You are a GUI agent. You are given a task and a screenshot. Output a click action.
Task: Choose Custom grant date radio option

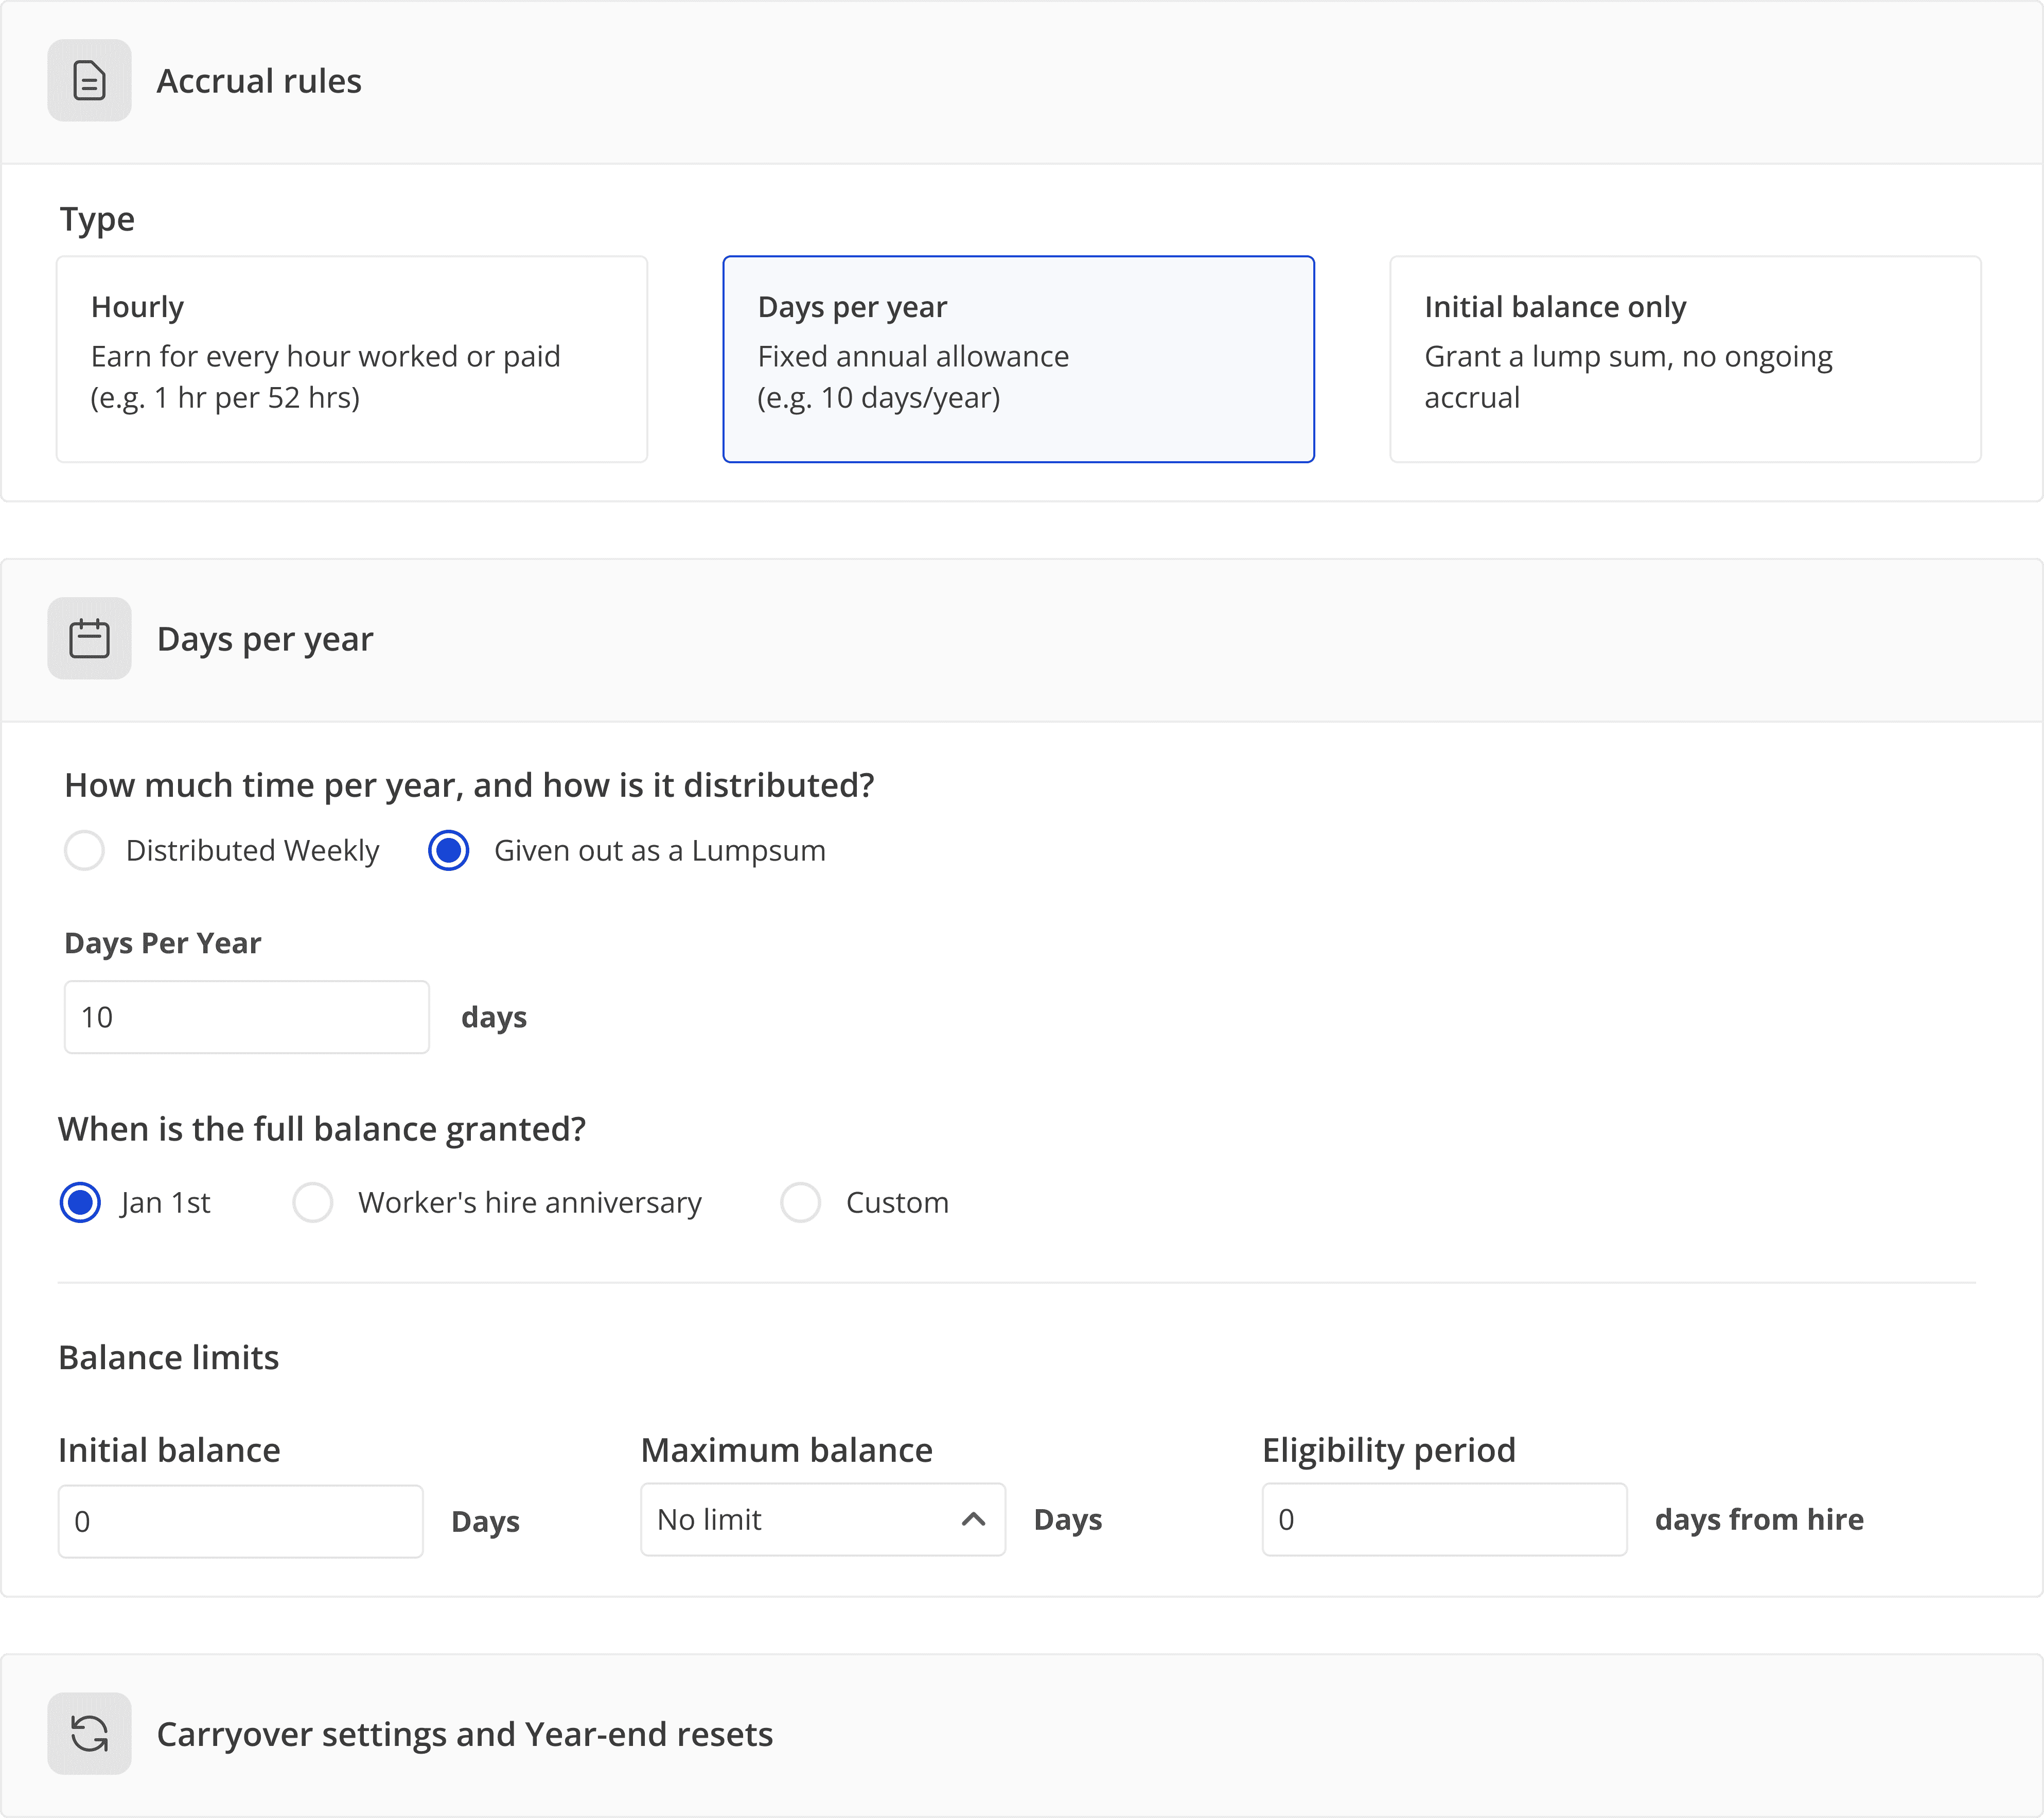tap(800, 1202)
